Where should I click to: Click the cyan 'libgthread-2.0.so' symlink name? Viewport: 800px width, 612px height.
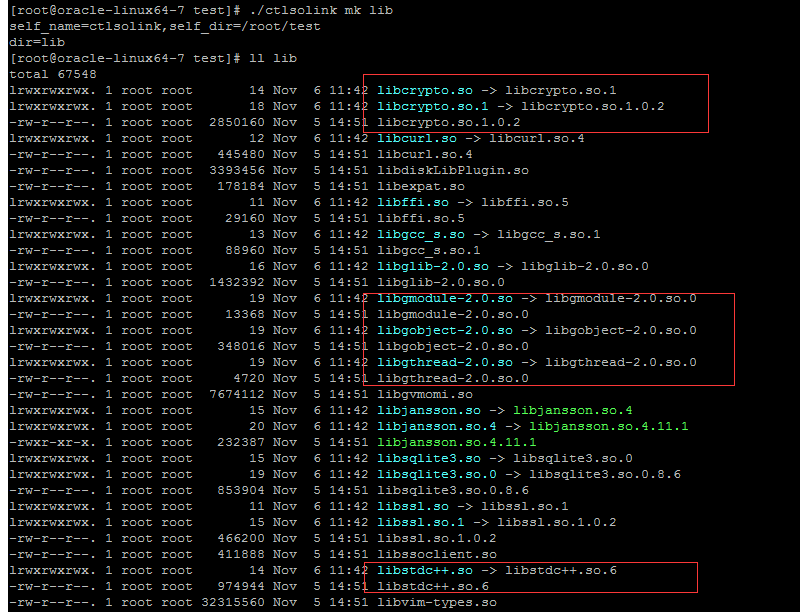tap(445, 363)
